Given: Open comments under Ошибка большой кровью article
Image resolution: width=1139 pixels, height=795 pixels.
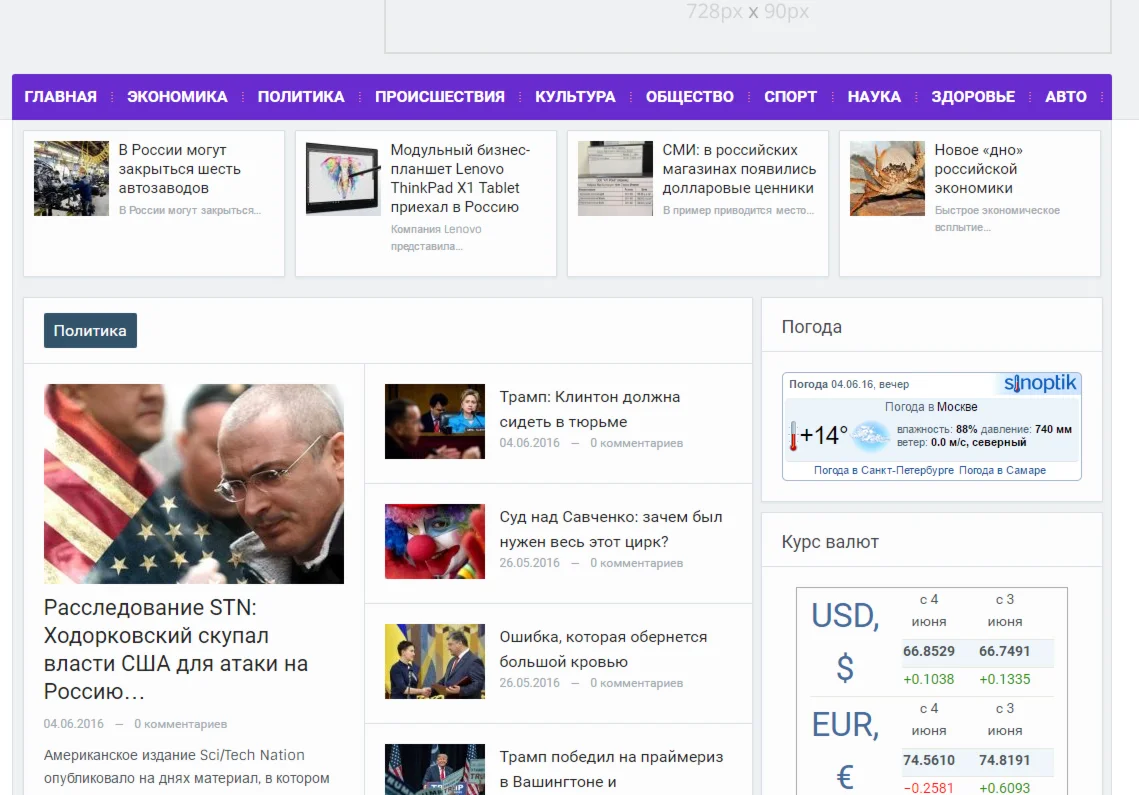Looking at the screenshot, I should [636, 683].
